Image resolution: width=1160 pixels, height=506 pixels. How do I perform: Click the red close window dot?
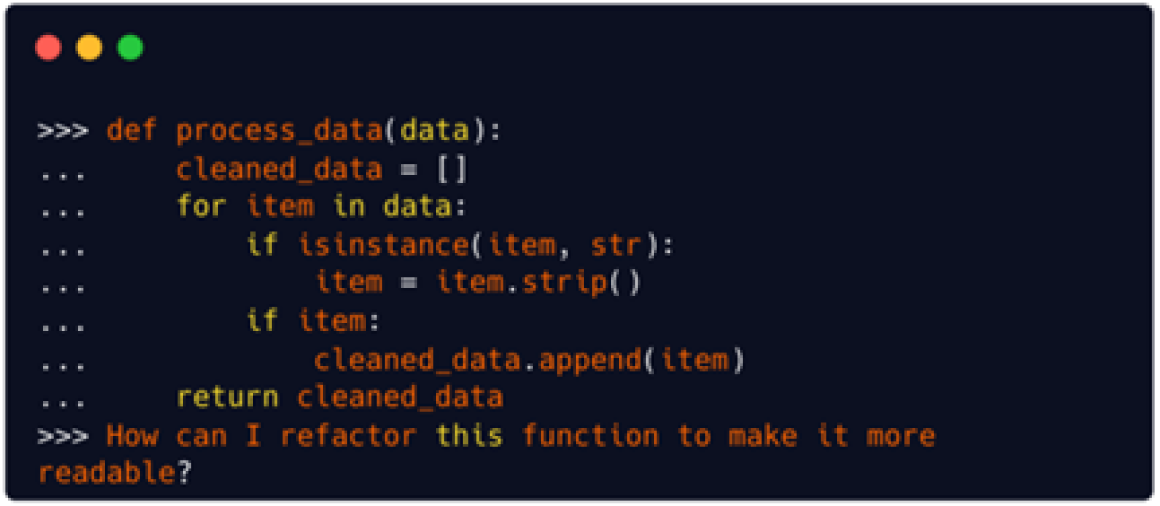click(x=48, y=48)
